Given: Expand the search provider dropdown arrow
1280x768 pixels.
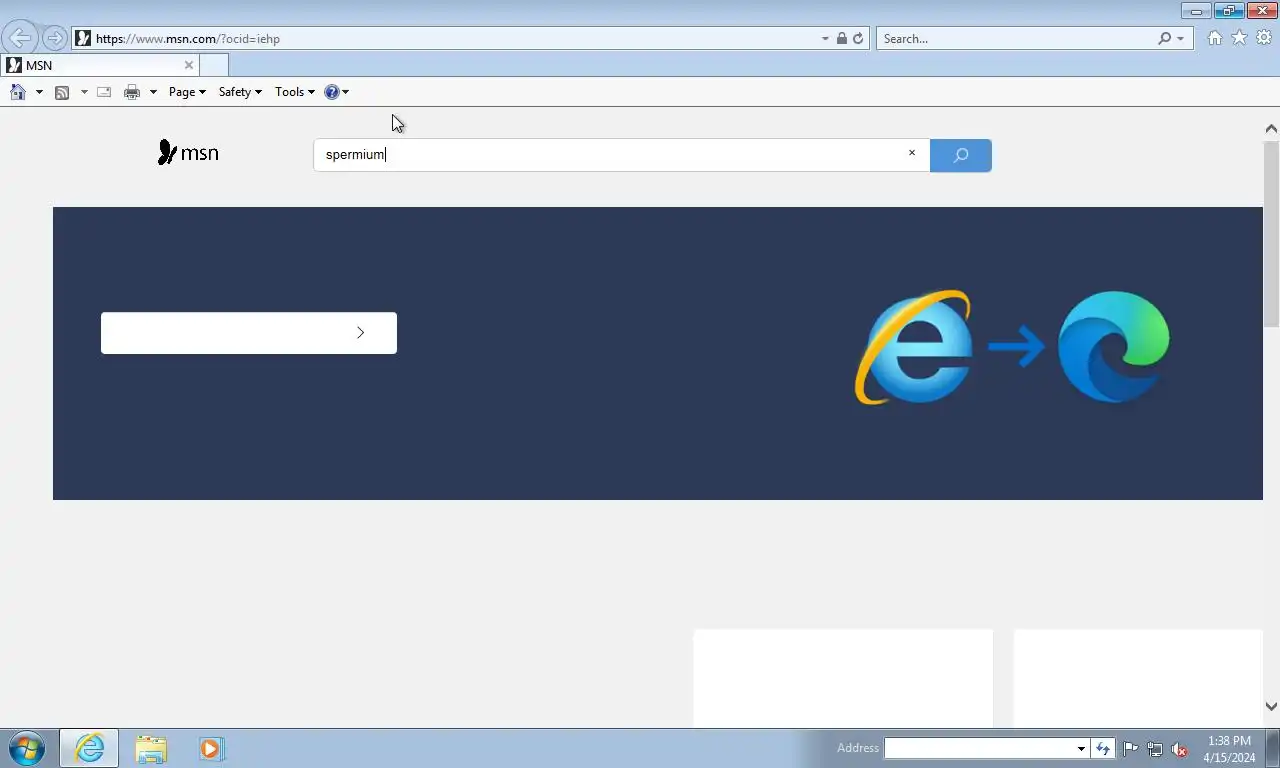Looking at the screenshot, I should point(1180,38).
